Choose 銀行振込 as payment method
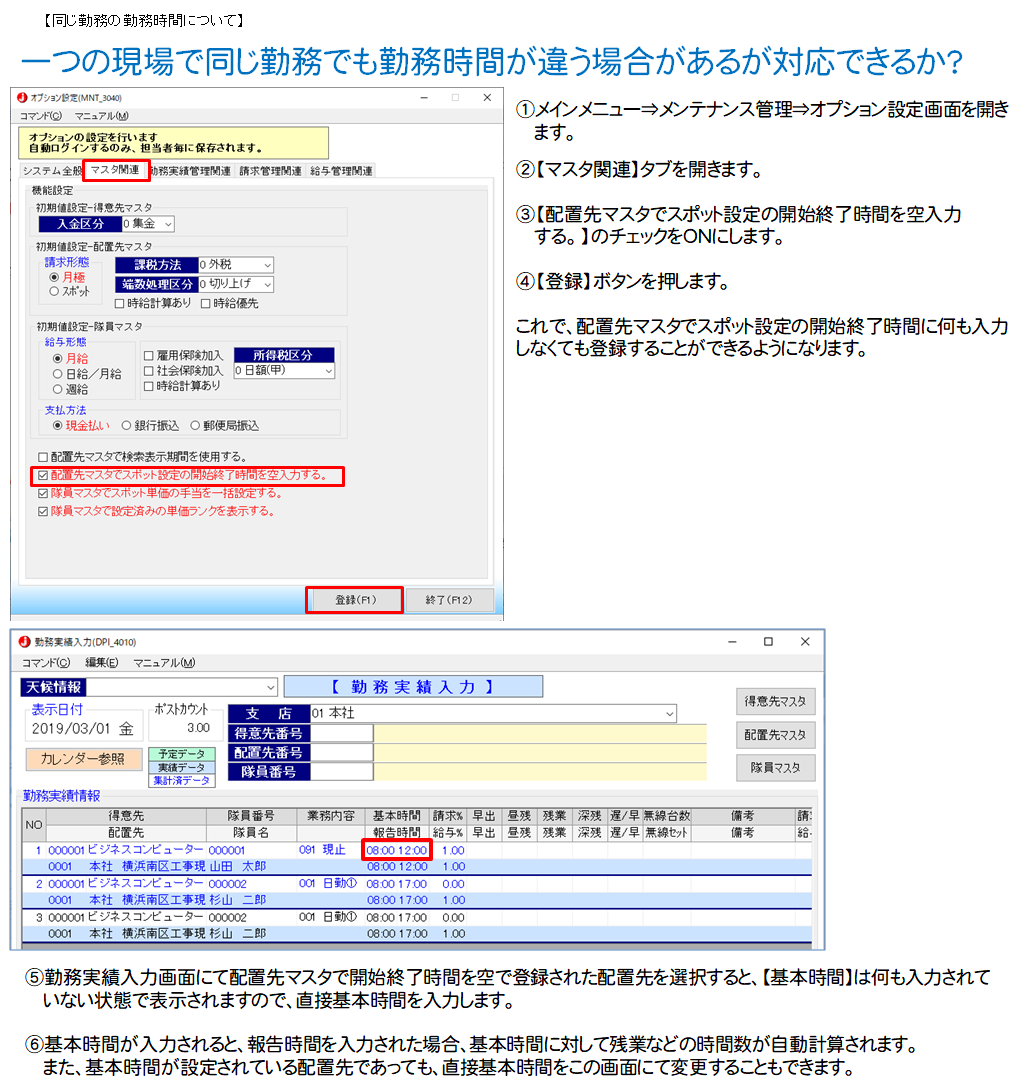The height and width of the screenshot is (1083, 1021). coord(126,425)
